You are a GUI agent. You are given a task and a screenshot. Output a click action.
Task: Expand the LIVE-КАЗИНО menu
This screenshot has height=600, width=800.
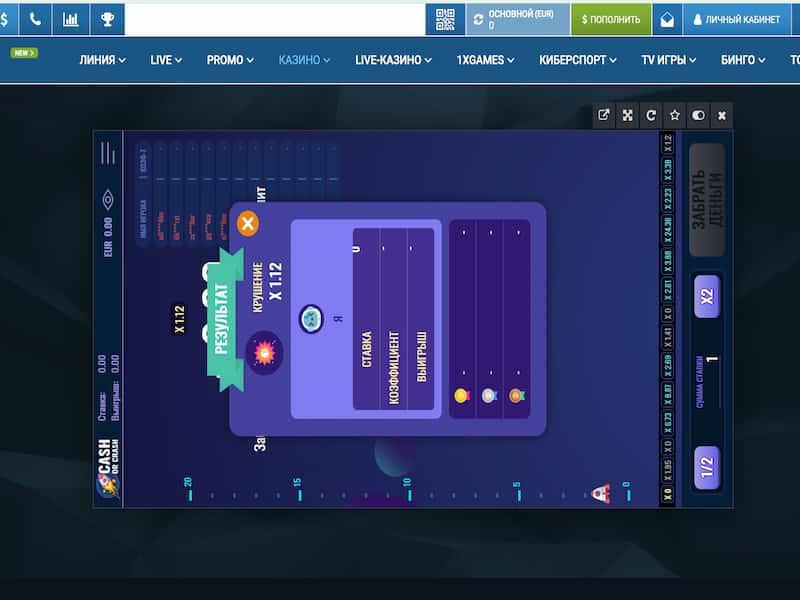coord(393,60)
